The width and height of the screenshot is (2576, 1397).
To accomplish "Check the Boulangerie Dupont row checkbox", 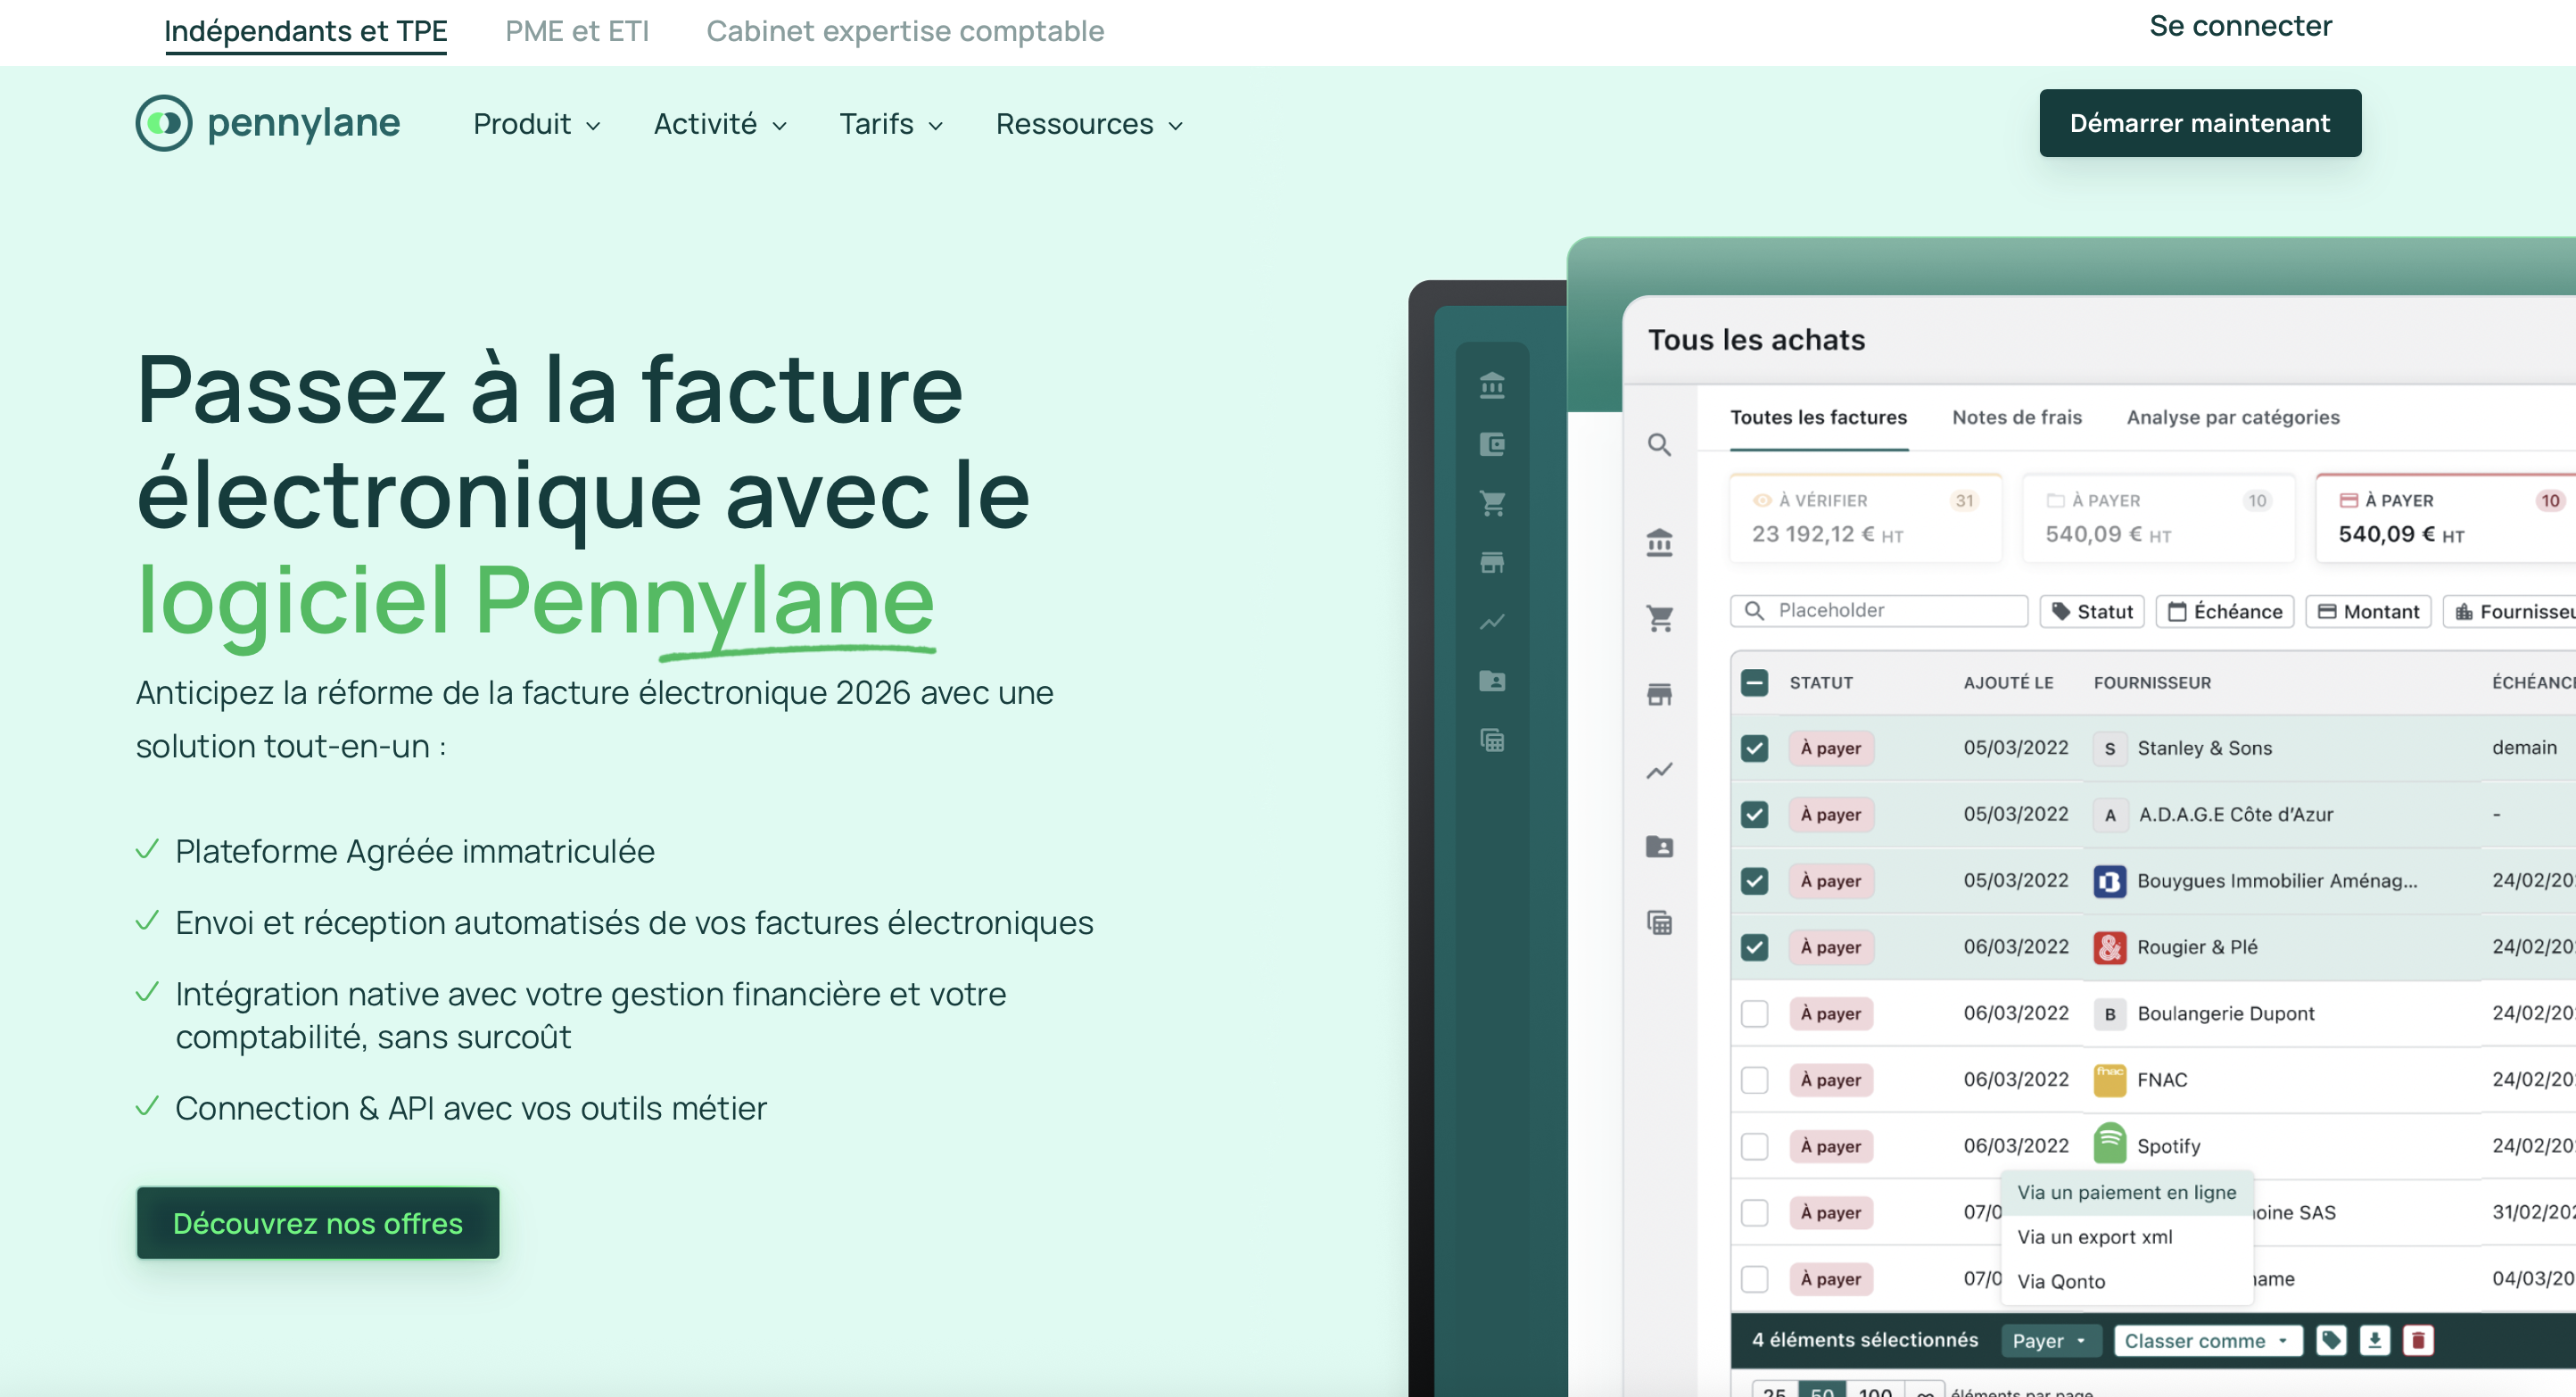I will 1754,1013.
